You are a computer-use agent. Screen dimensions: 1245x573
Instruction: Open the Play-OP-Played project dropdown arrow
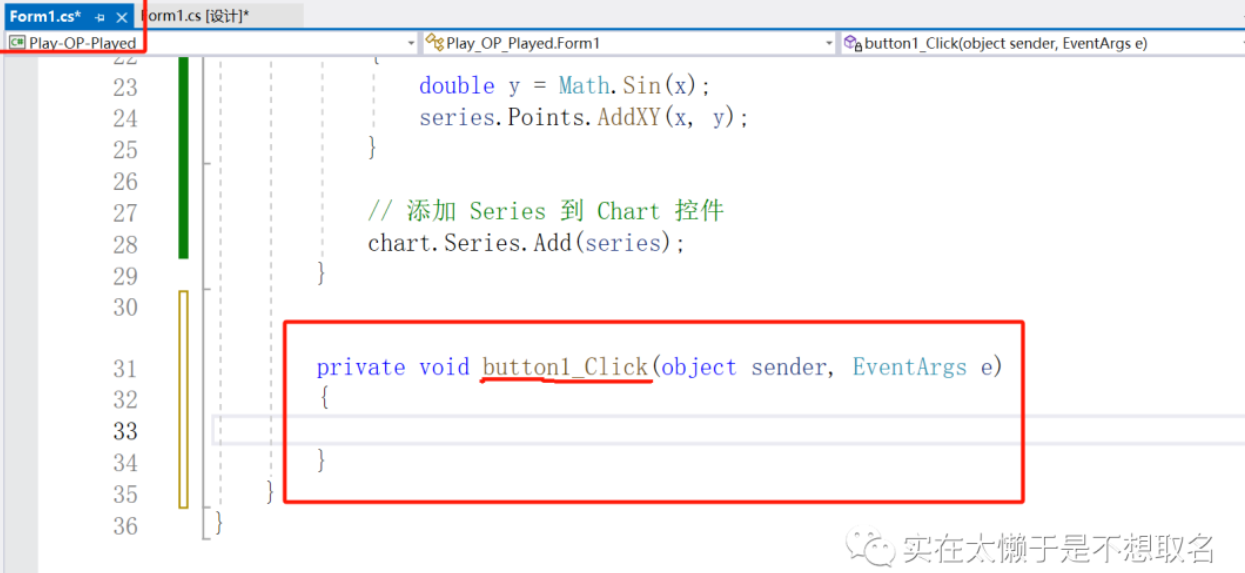click(x=411, y=43)
